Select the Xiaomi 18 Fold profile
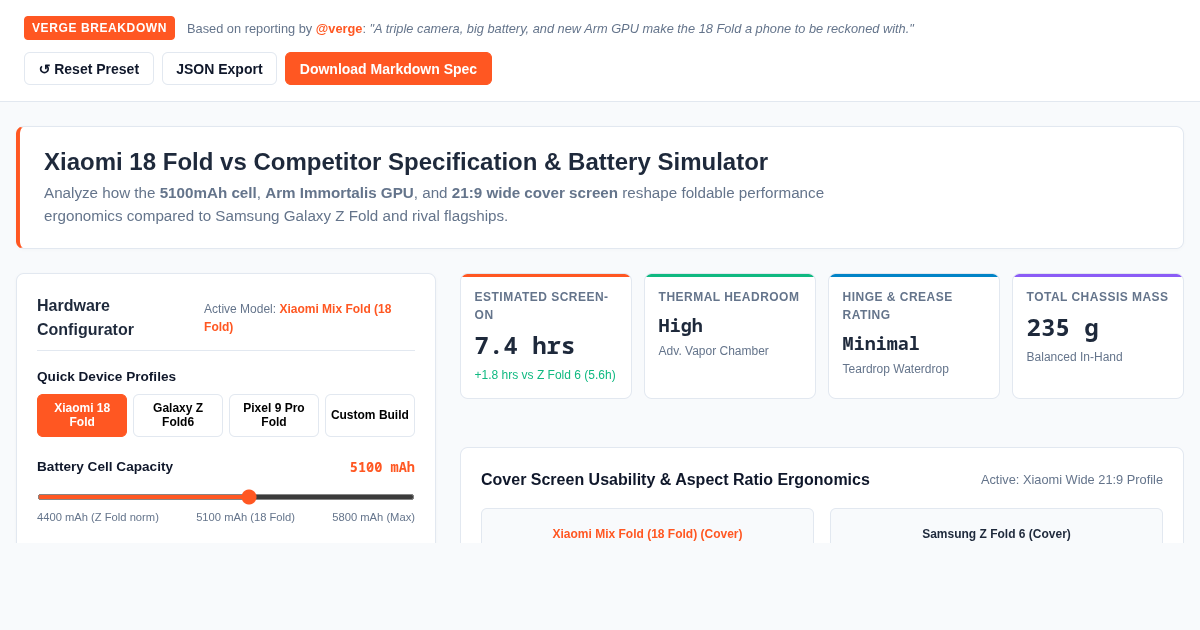 (x=82, y=415)
